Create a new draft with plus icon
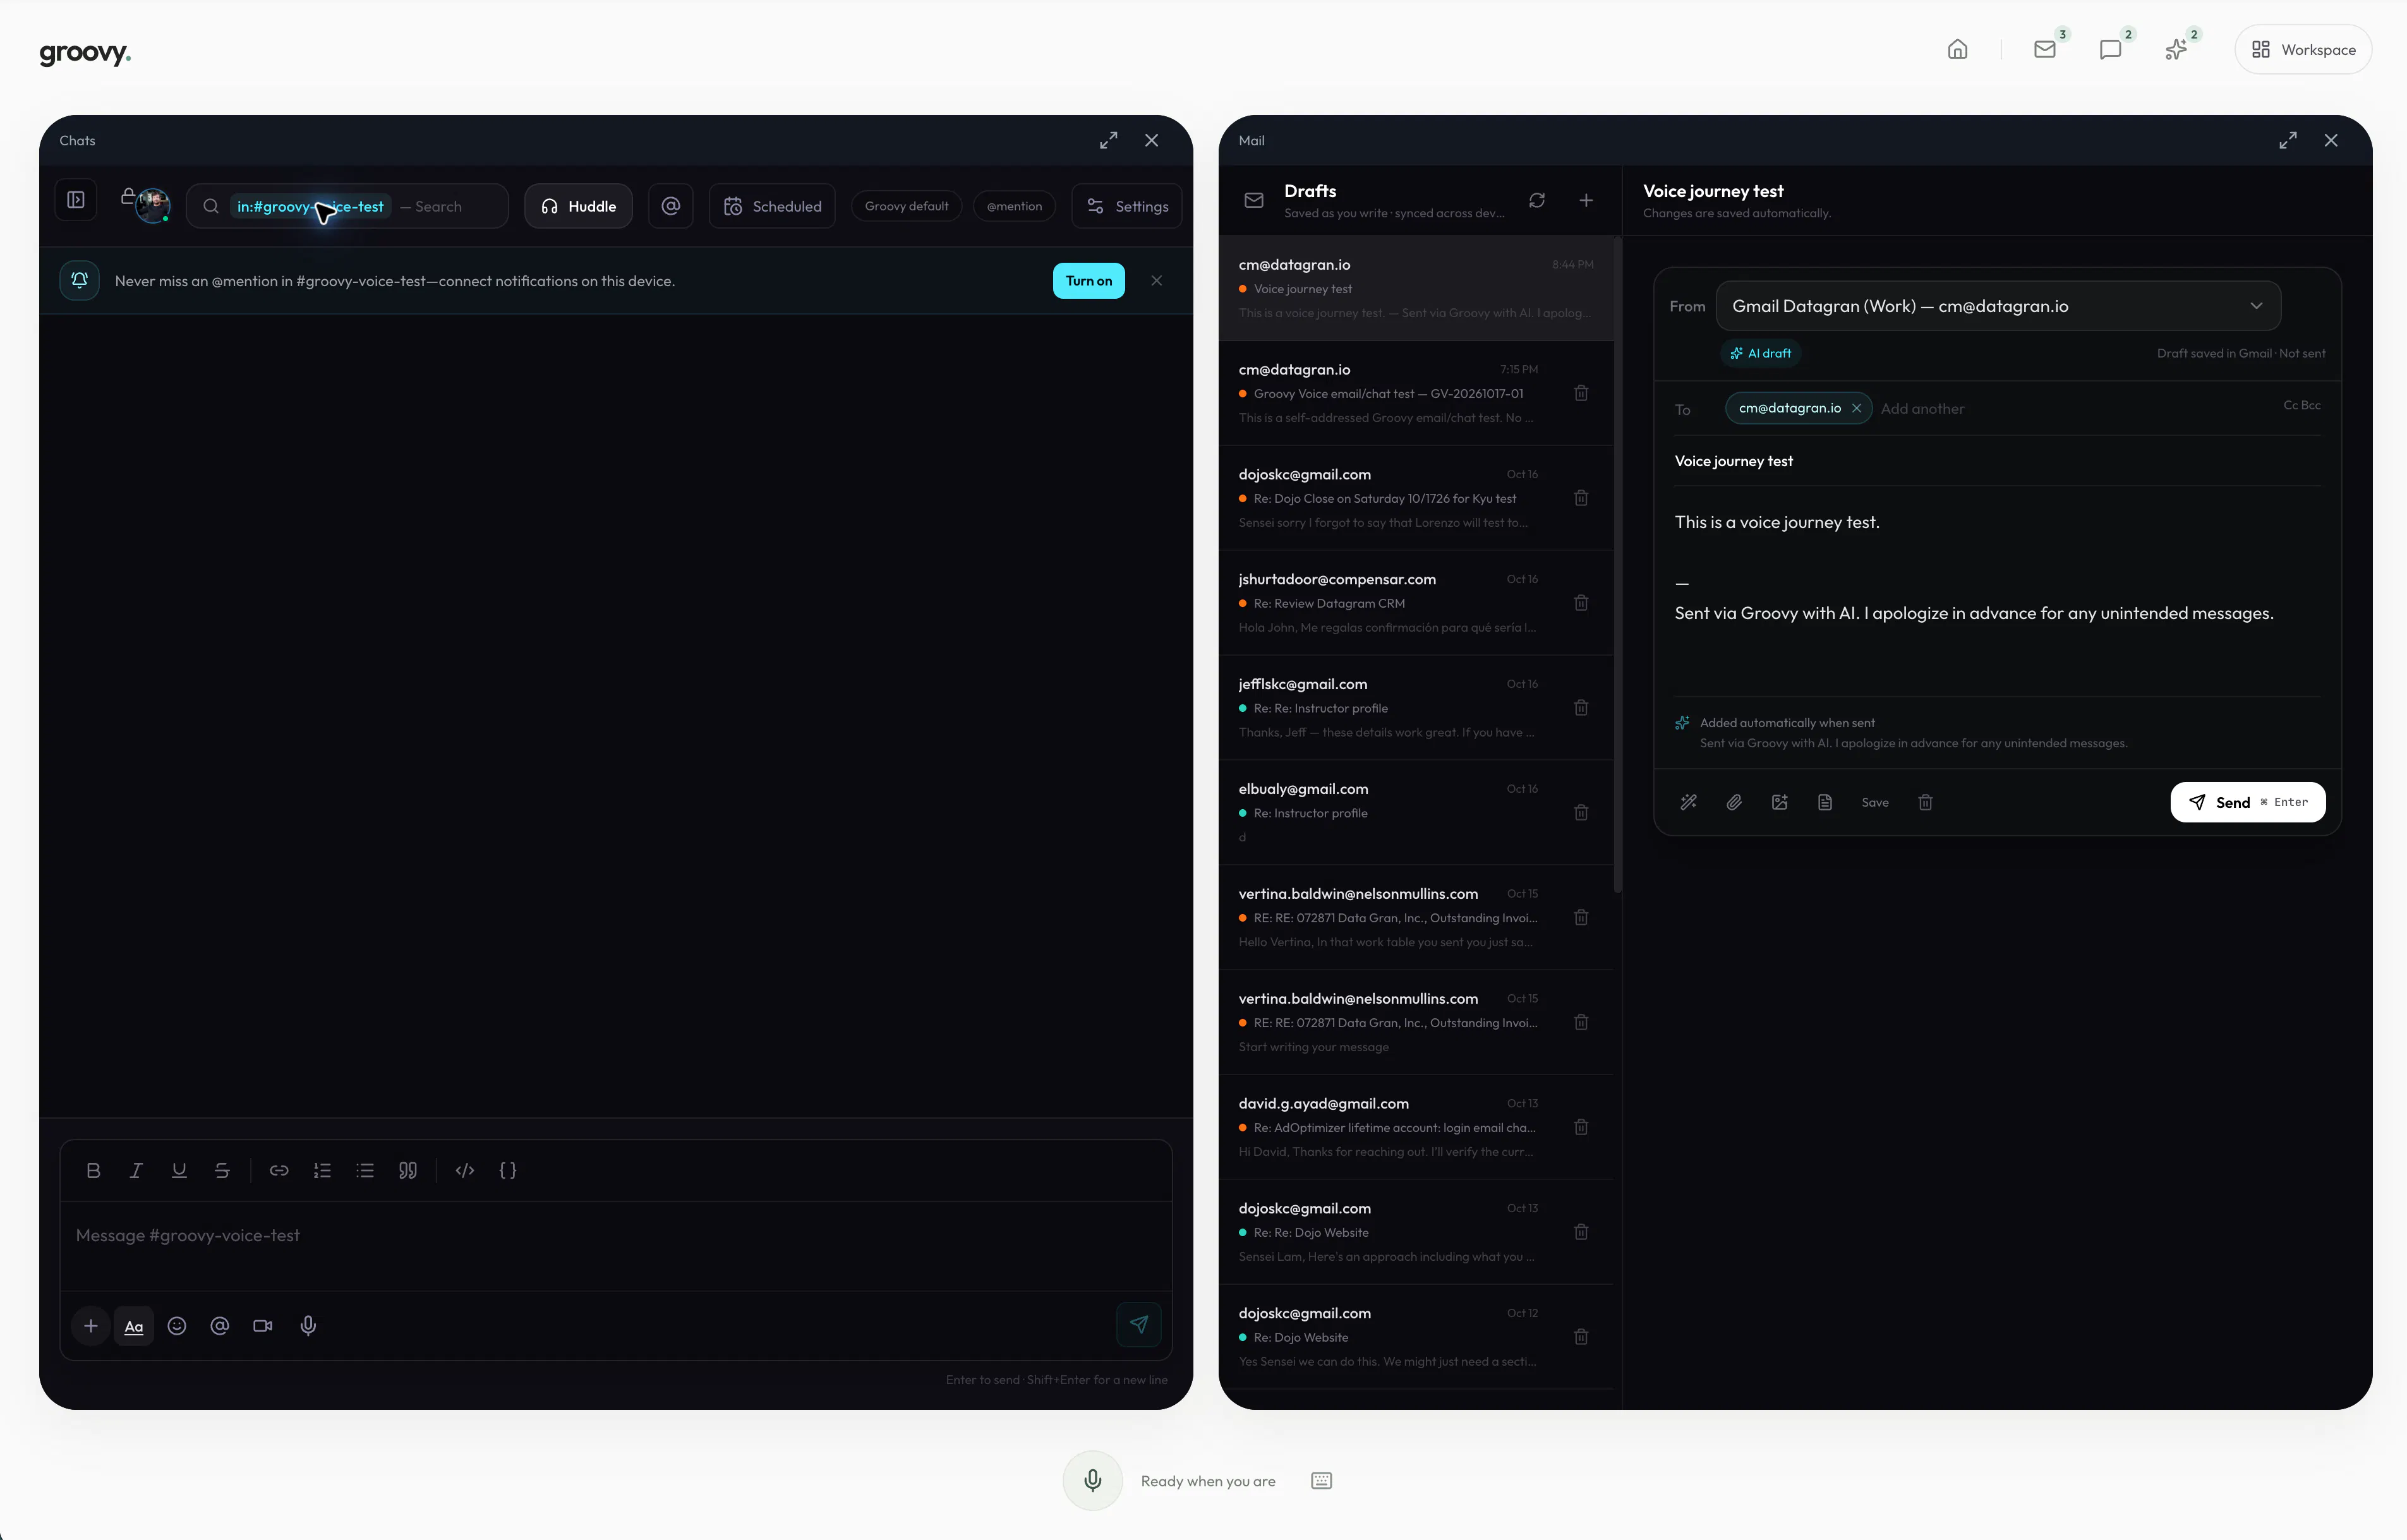The image size is (2407, 1540). 1586,201
